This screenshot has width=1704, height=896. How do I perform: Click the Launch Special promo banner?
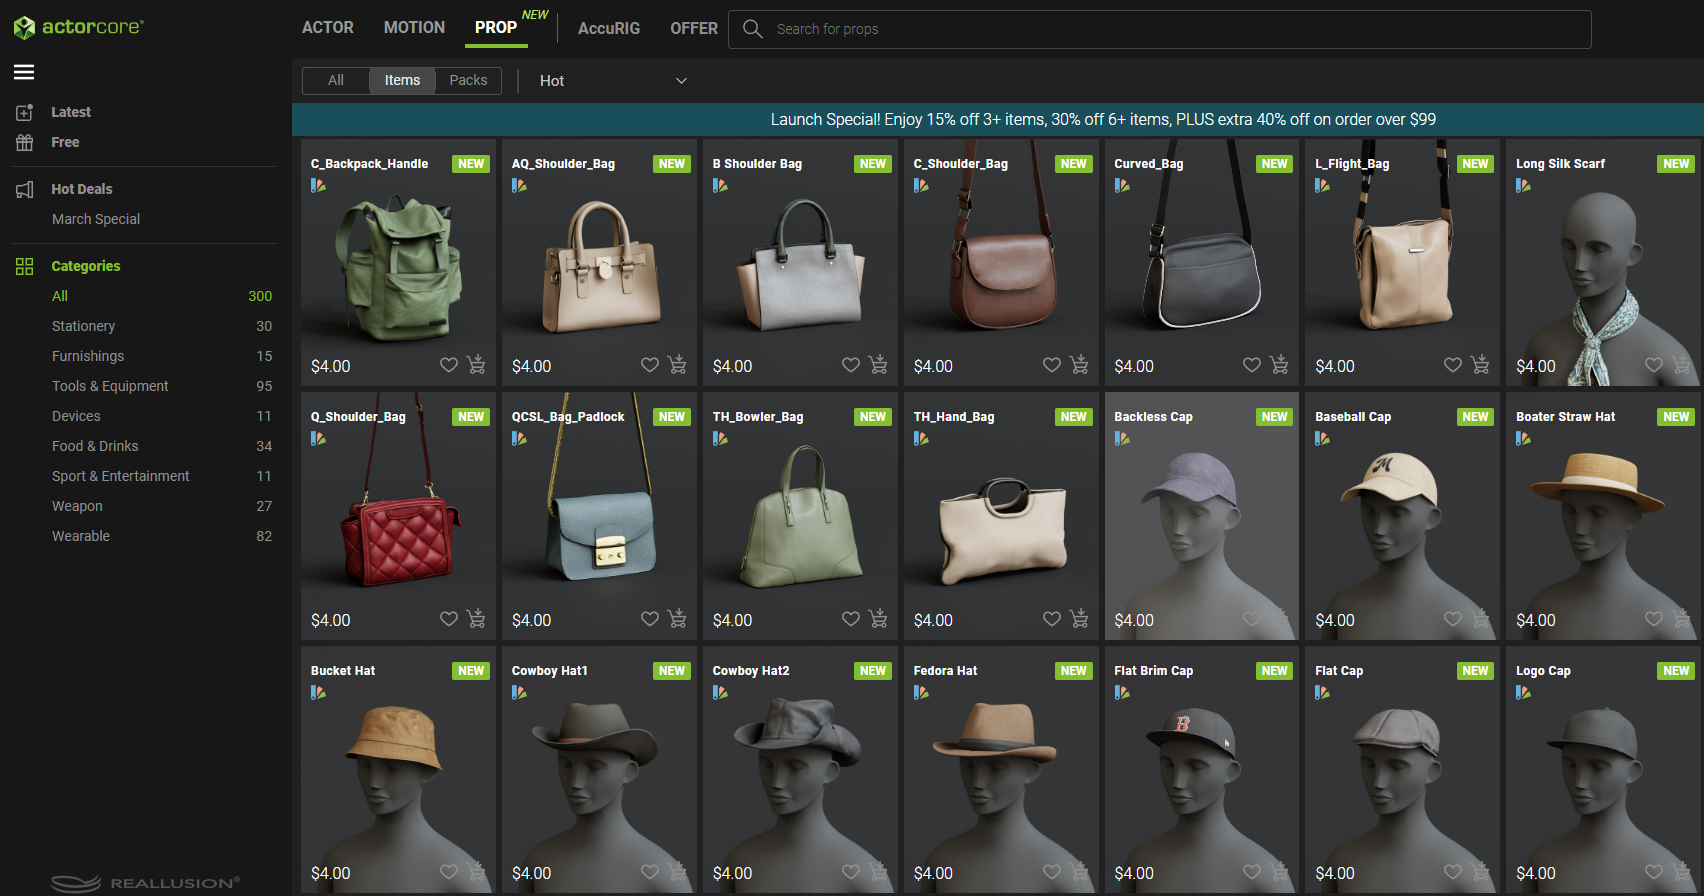pyautogui.click(x=998, y=119)
